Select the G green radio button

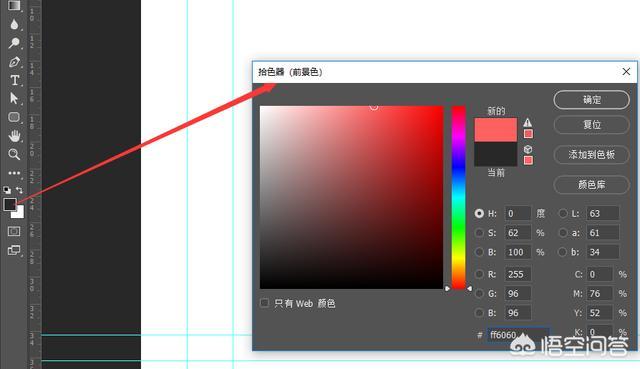click(479, 293)
